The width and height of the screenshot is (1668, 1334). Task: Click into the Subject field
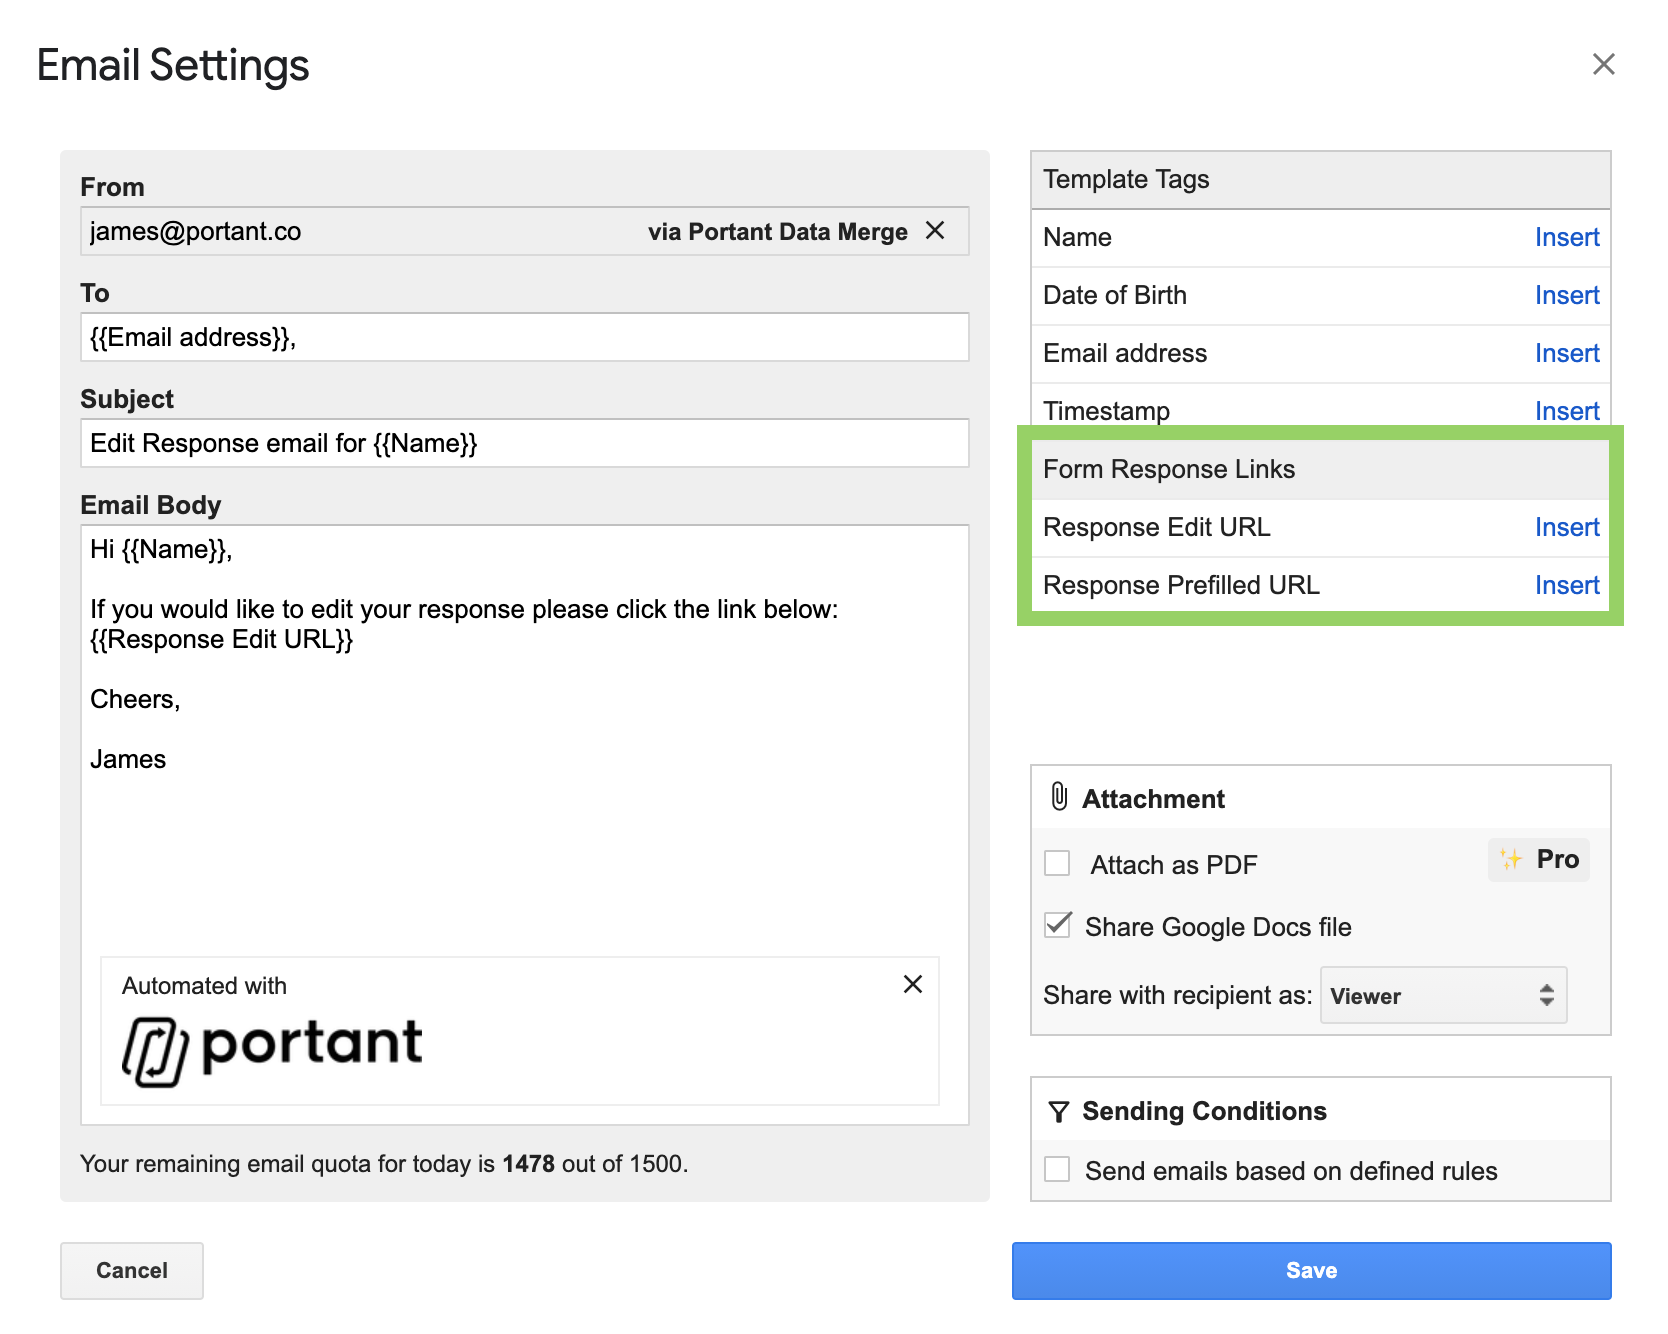point(524,443)
